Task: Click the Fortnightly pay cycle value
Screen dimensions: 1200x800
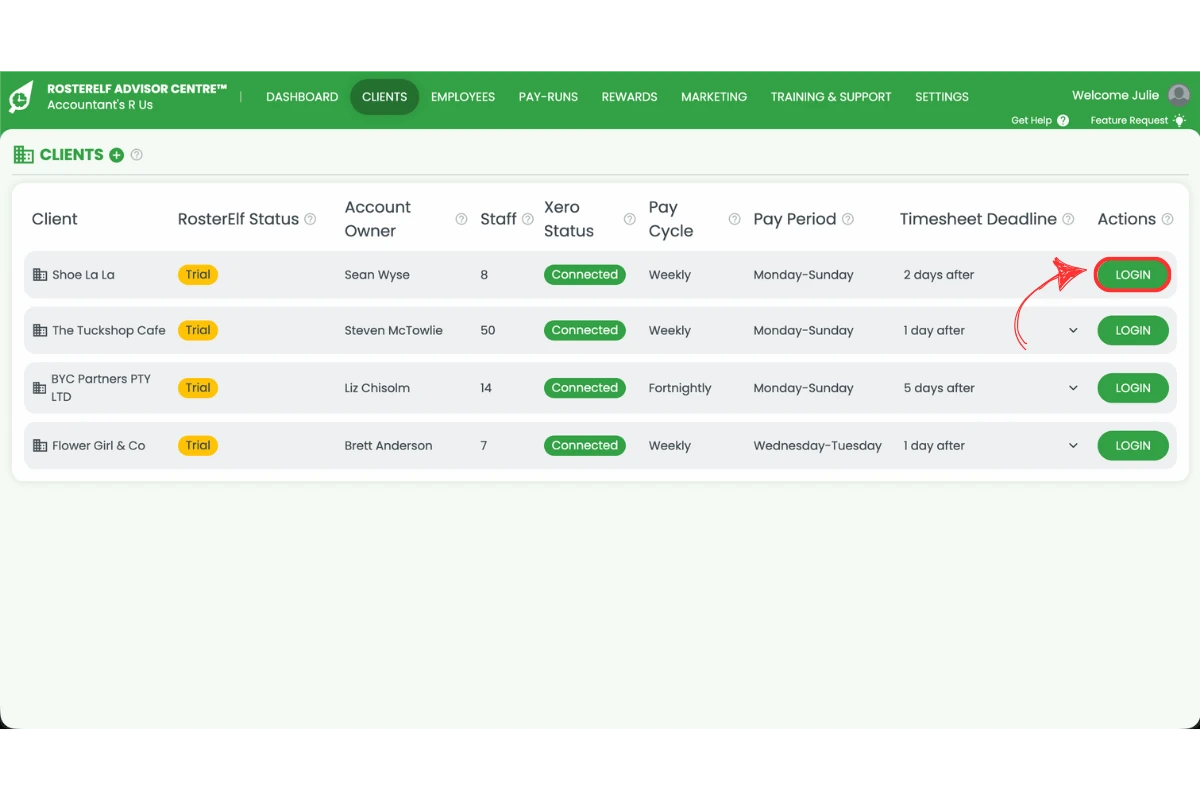Action: pyautogui.click(x=680, y=388)
